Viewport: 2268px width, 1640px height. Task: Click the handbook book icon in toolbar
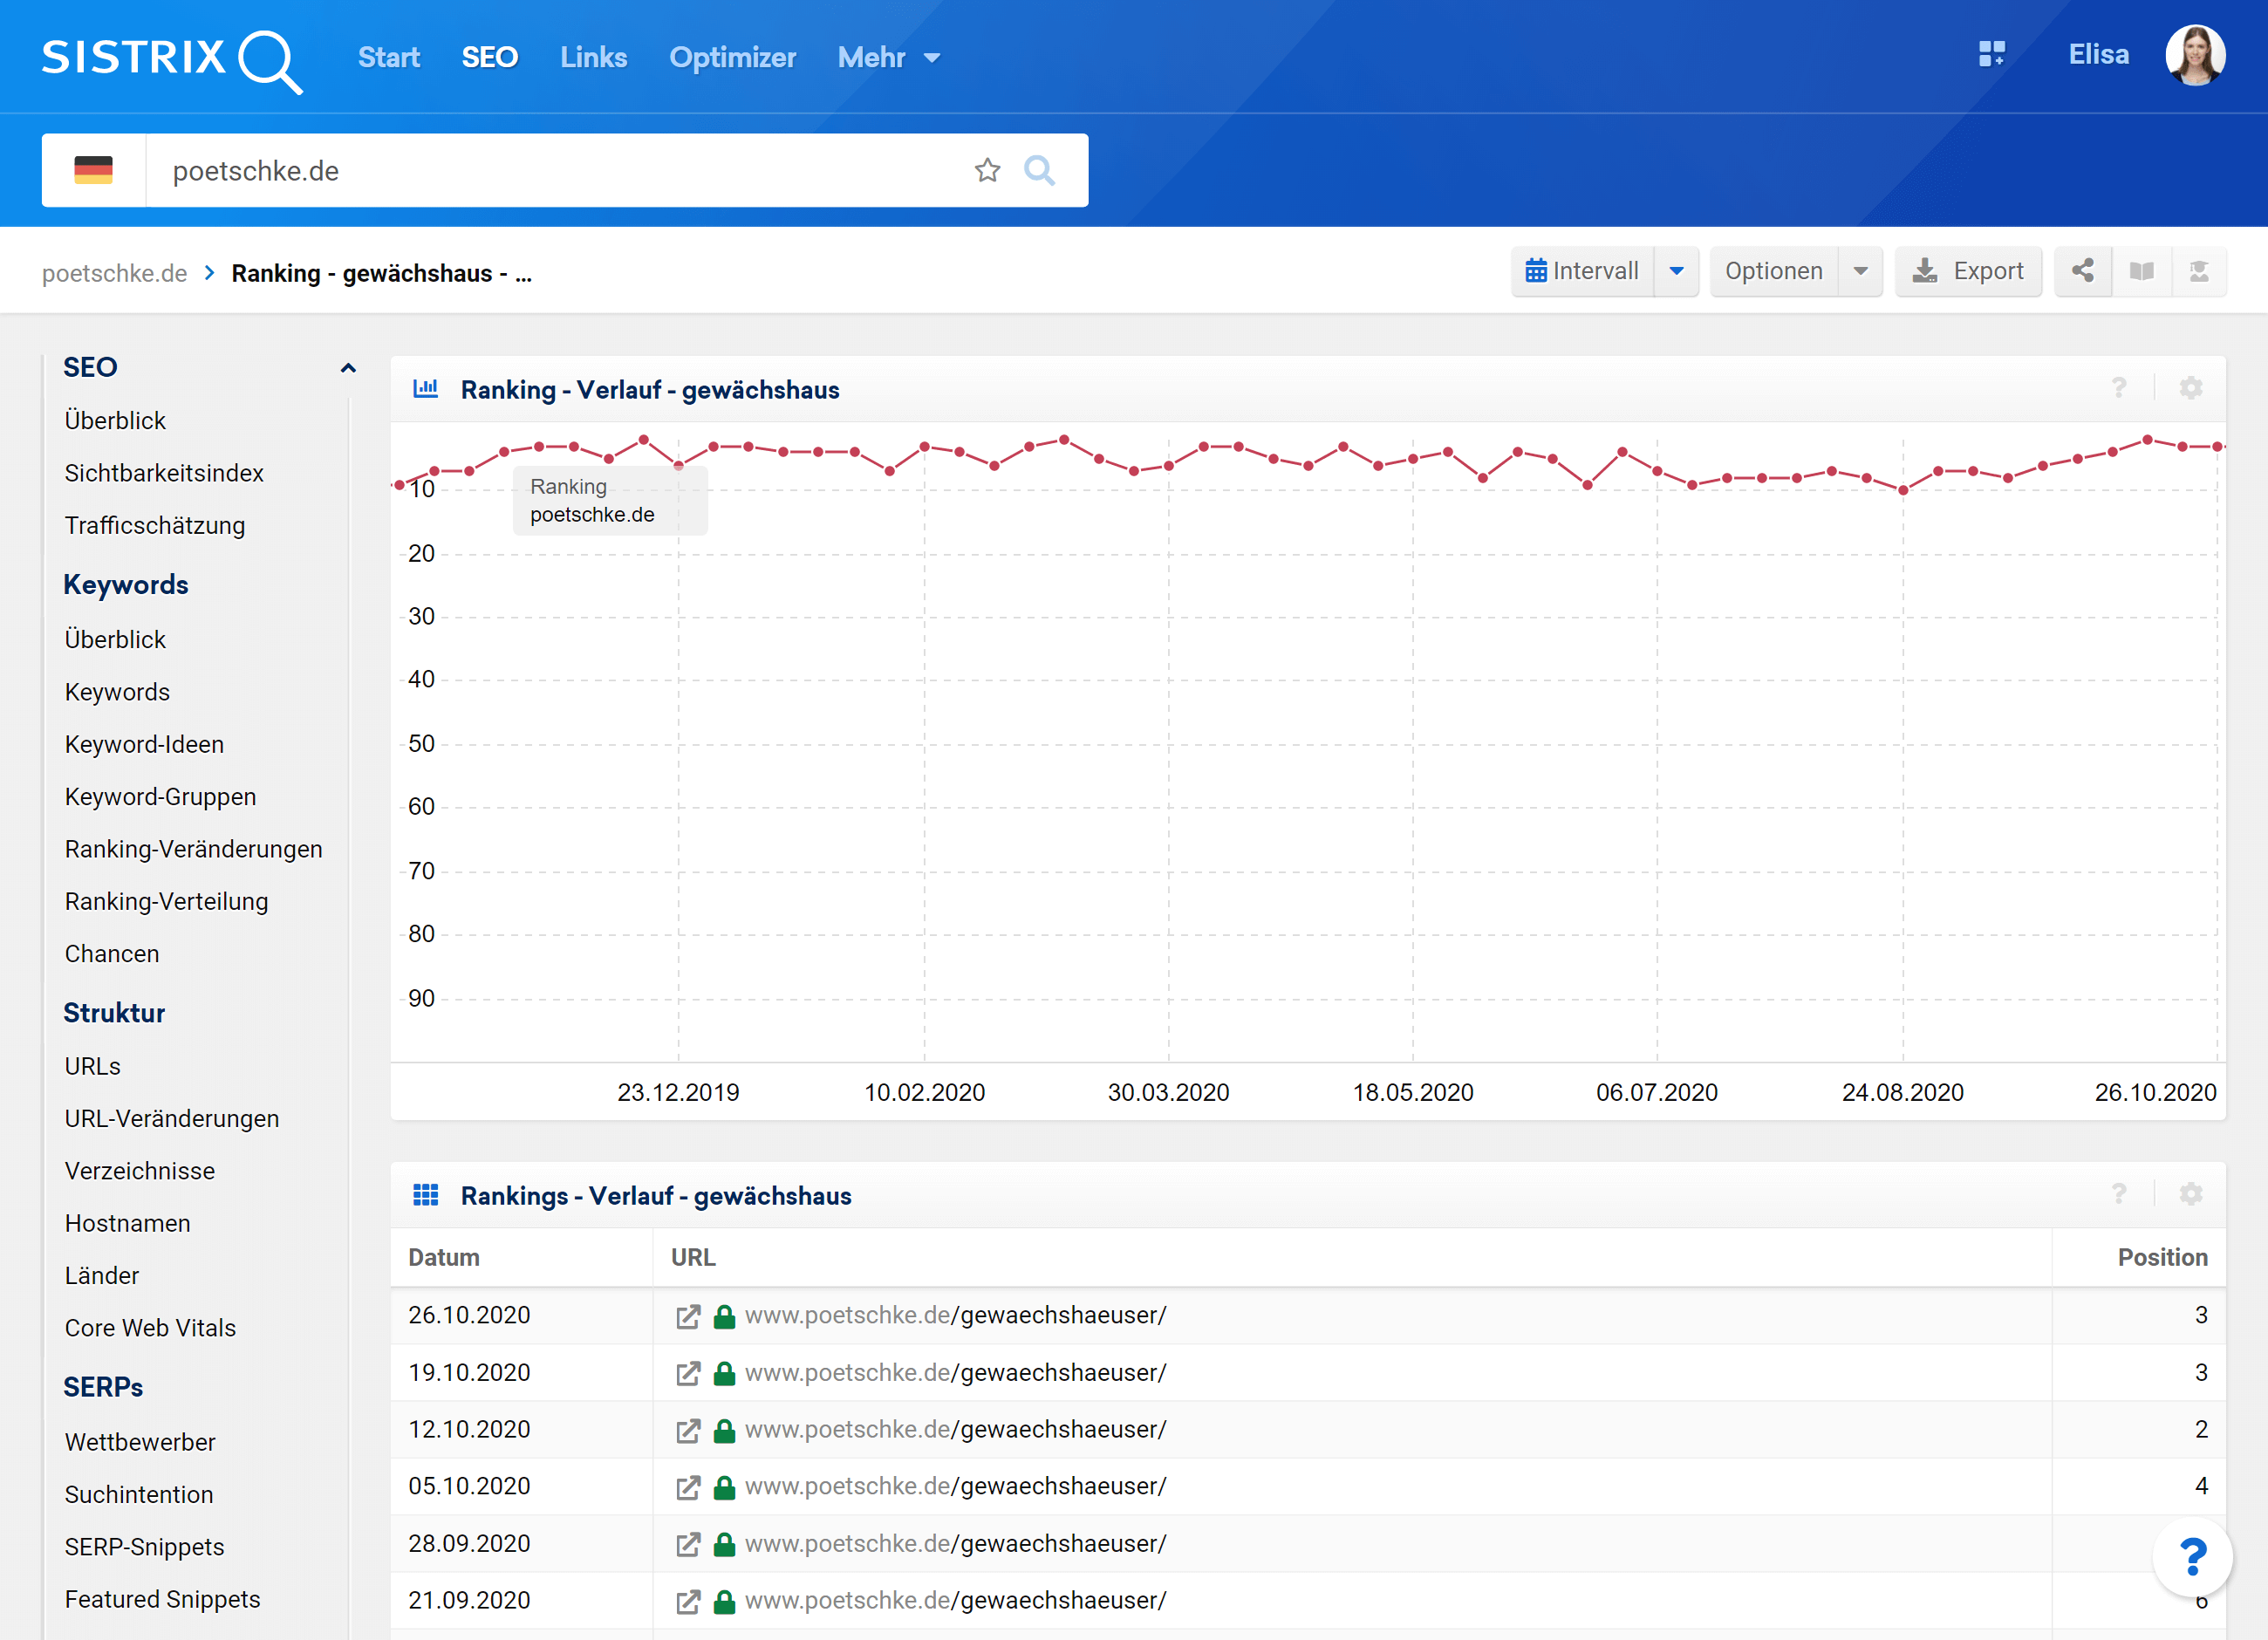[x=2141, y=271]
